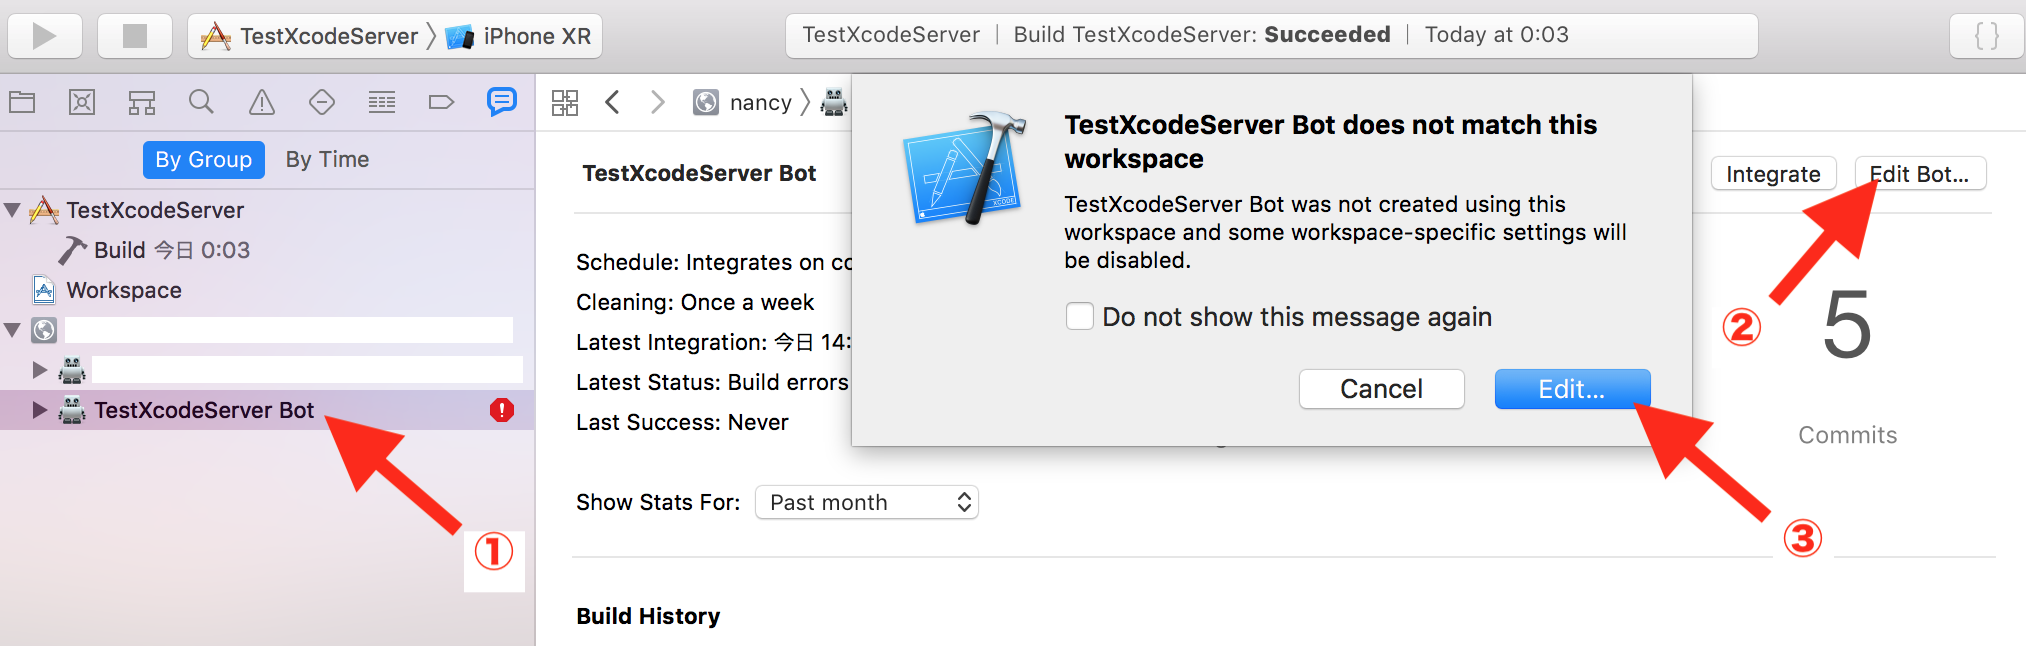
Task: Go forward with the right chevron
Action: pyautogui.click(x=657, y=102)
